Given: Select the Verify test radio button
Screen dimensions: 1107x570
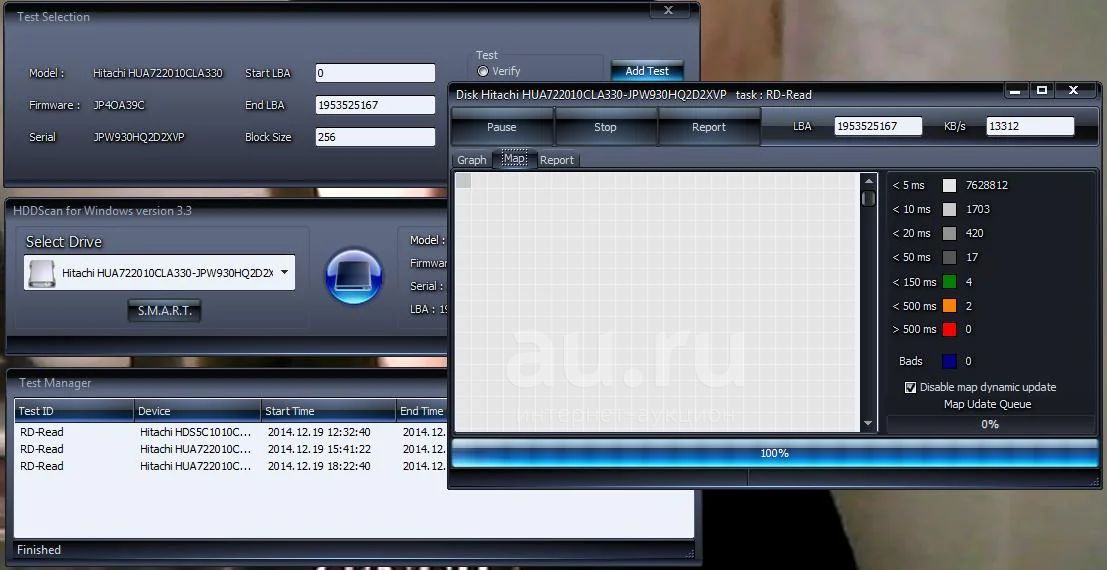Looking at the screenshot, I should (483, 71).
